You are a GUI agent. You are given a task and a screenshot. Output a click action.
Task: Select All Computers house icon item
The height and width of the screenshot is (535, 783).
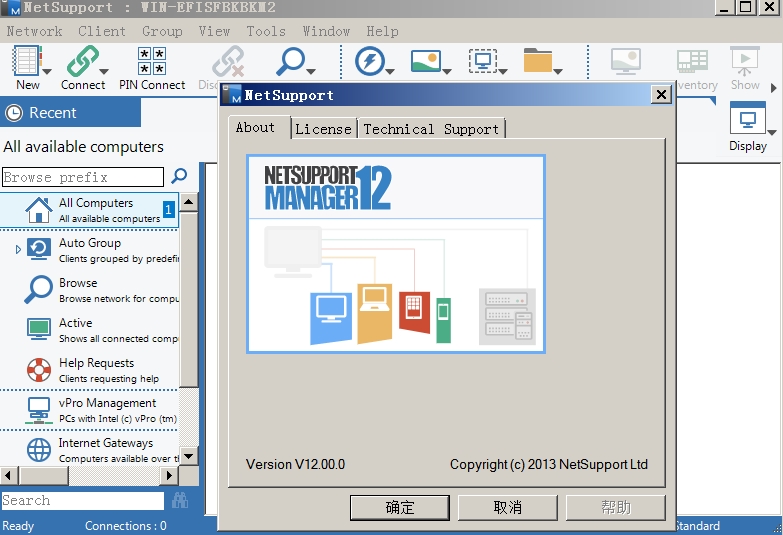point(89,210)
